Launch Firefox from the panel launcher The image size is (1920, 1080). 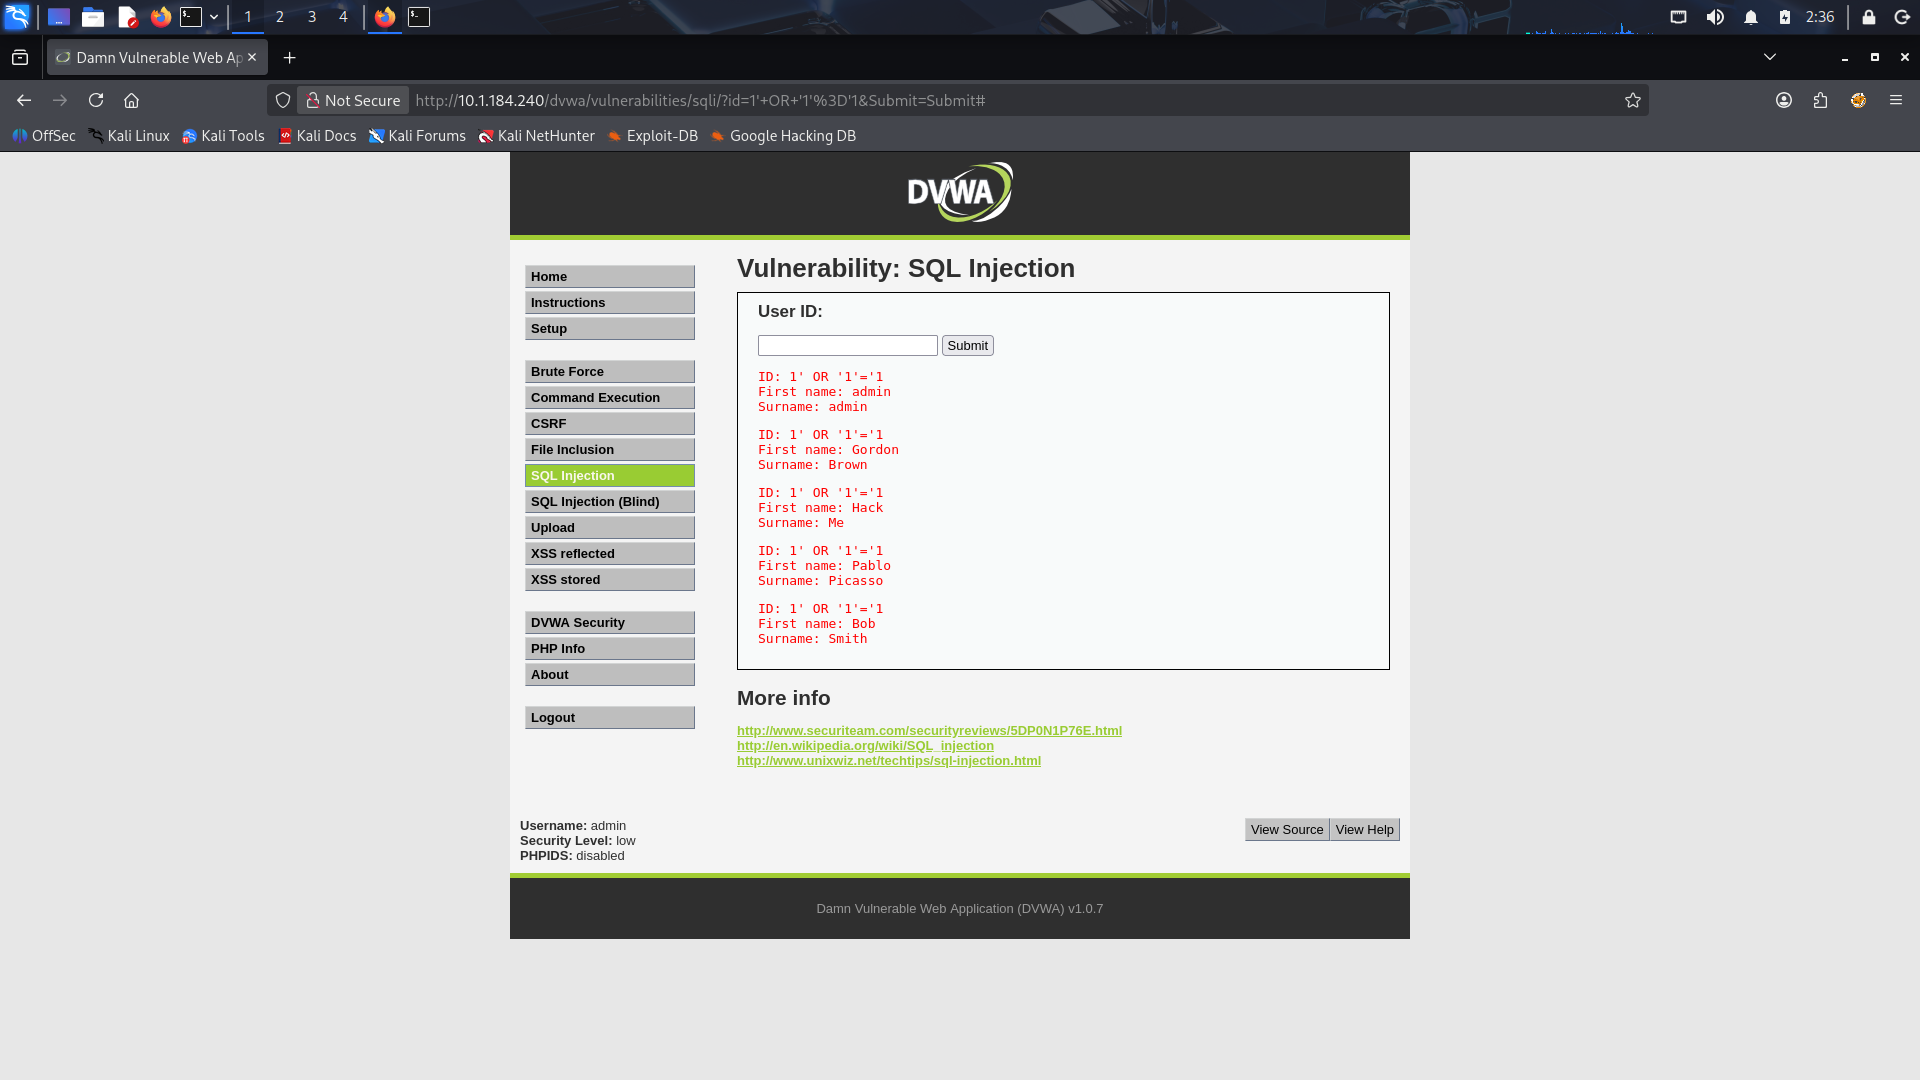pos(160,17)
